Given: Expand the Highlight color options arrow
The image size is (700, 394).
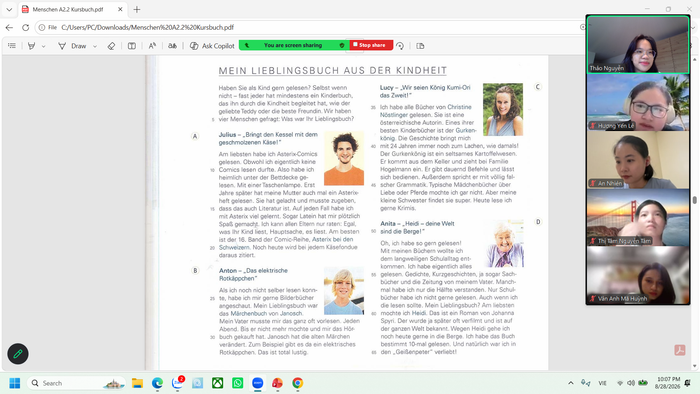Looking at the screenshot, I should tap(43, 46).
